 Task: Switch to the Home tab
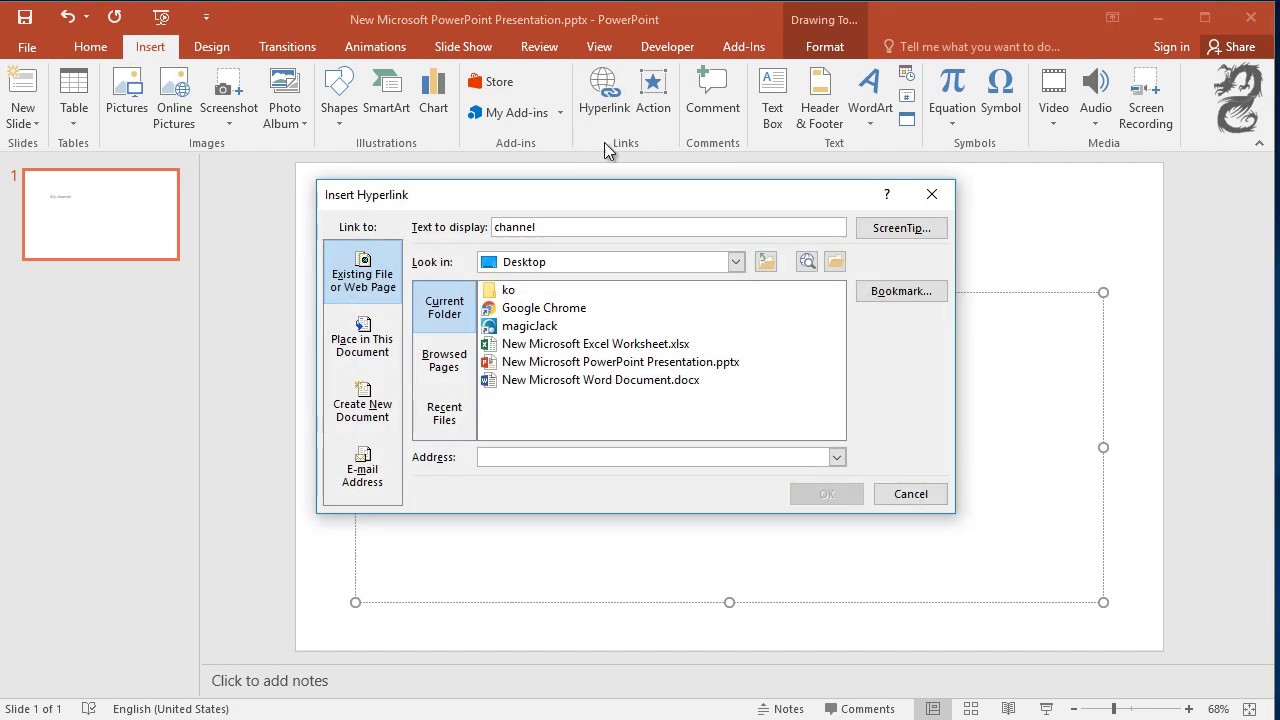(90, 47)
